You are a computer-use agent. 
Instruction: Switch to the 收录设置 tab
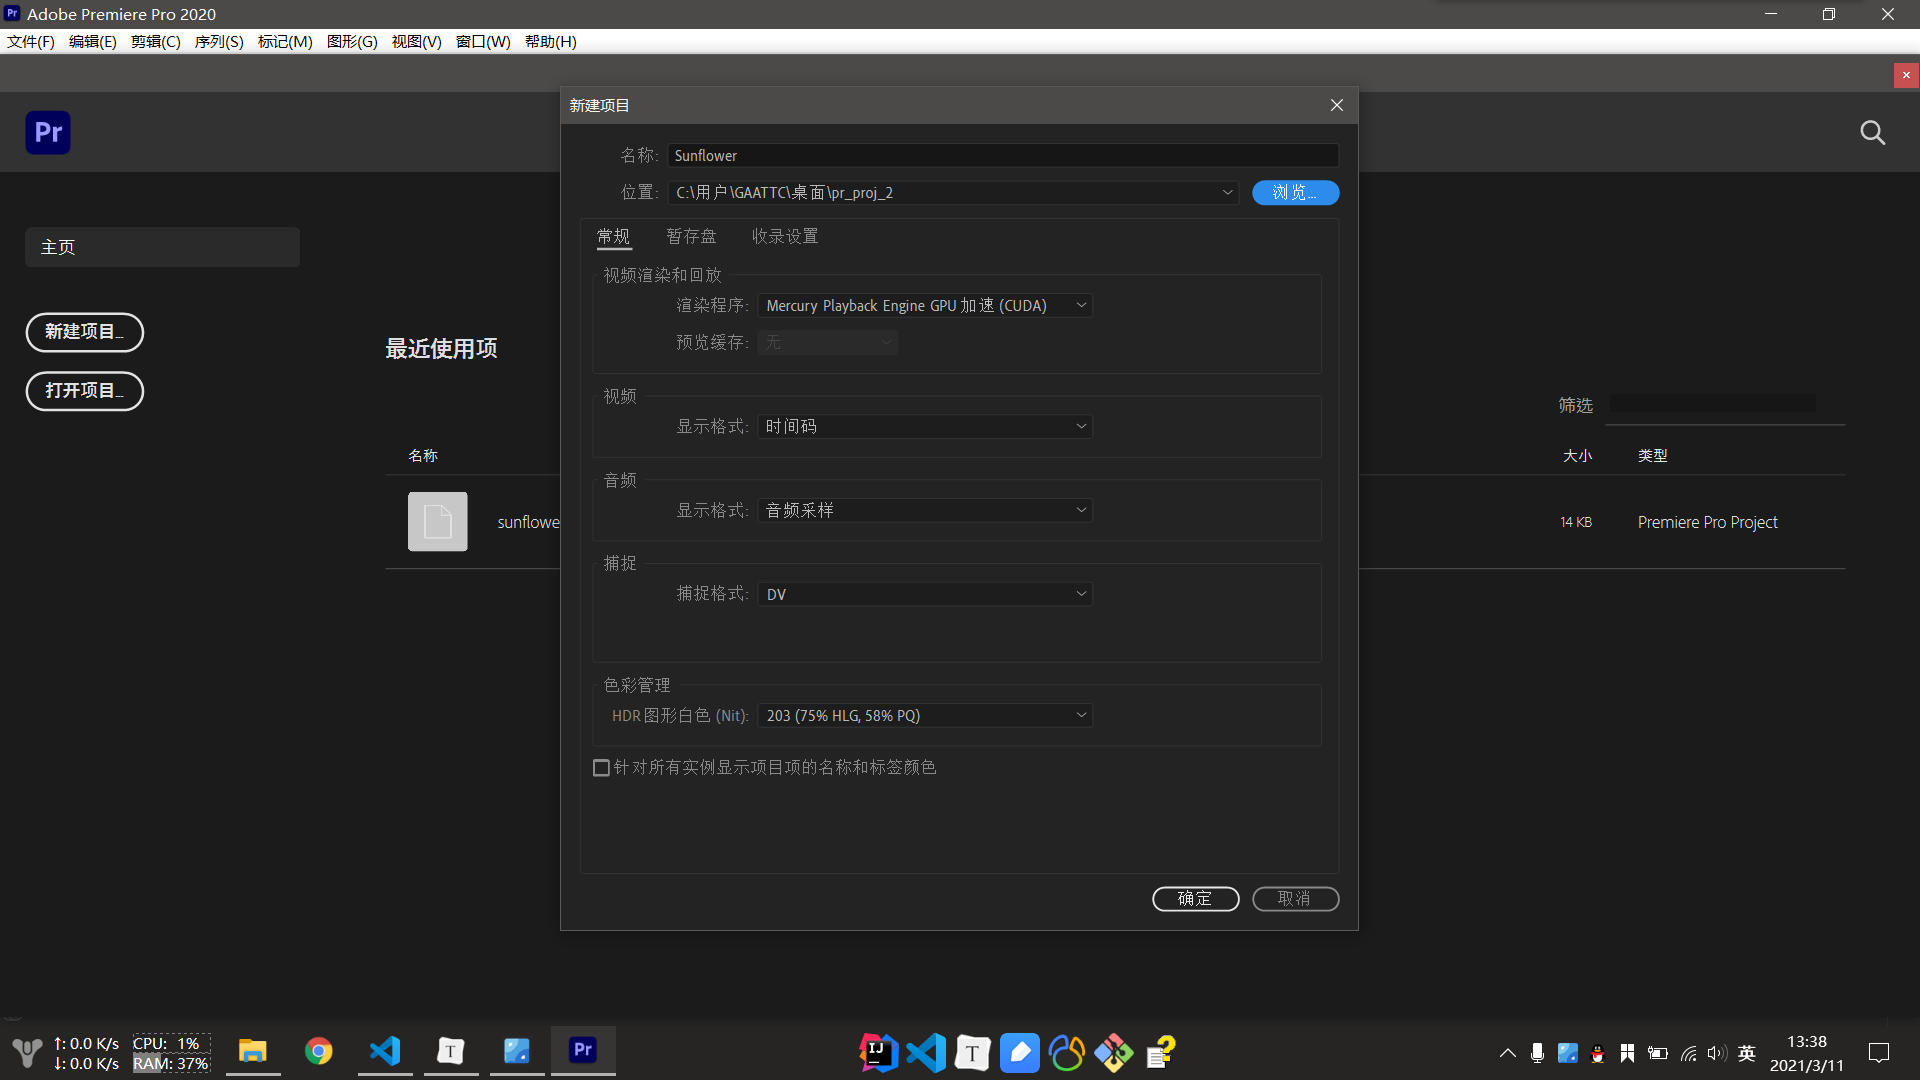784,236
